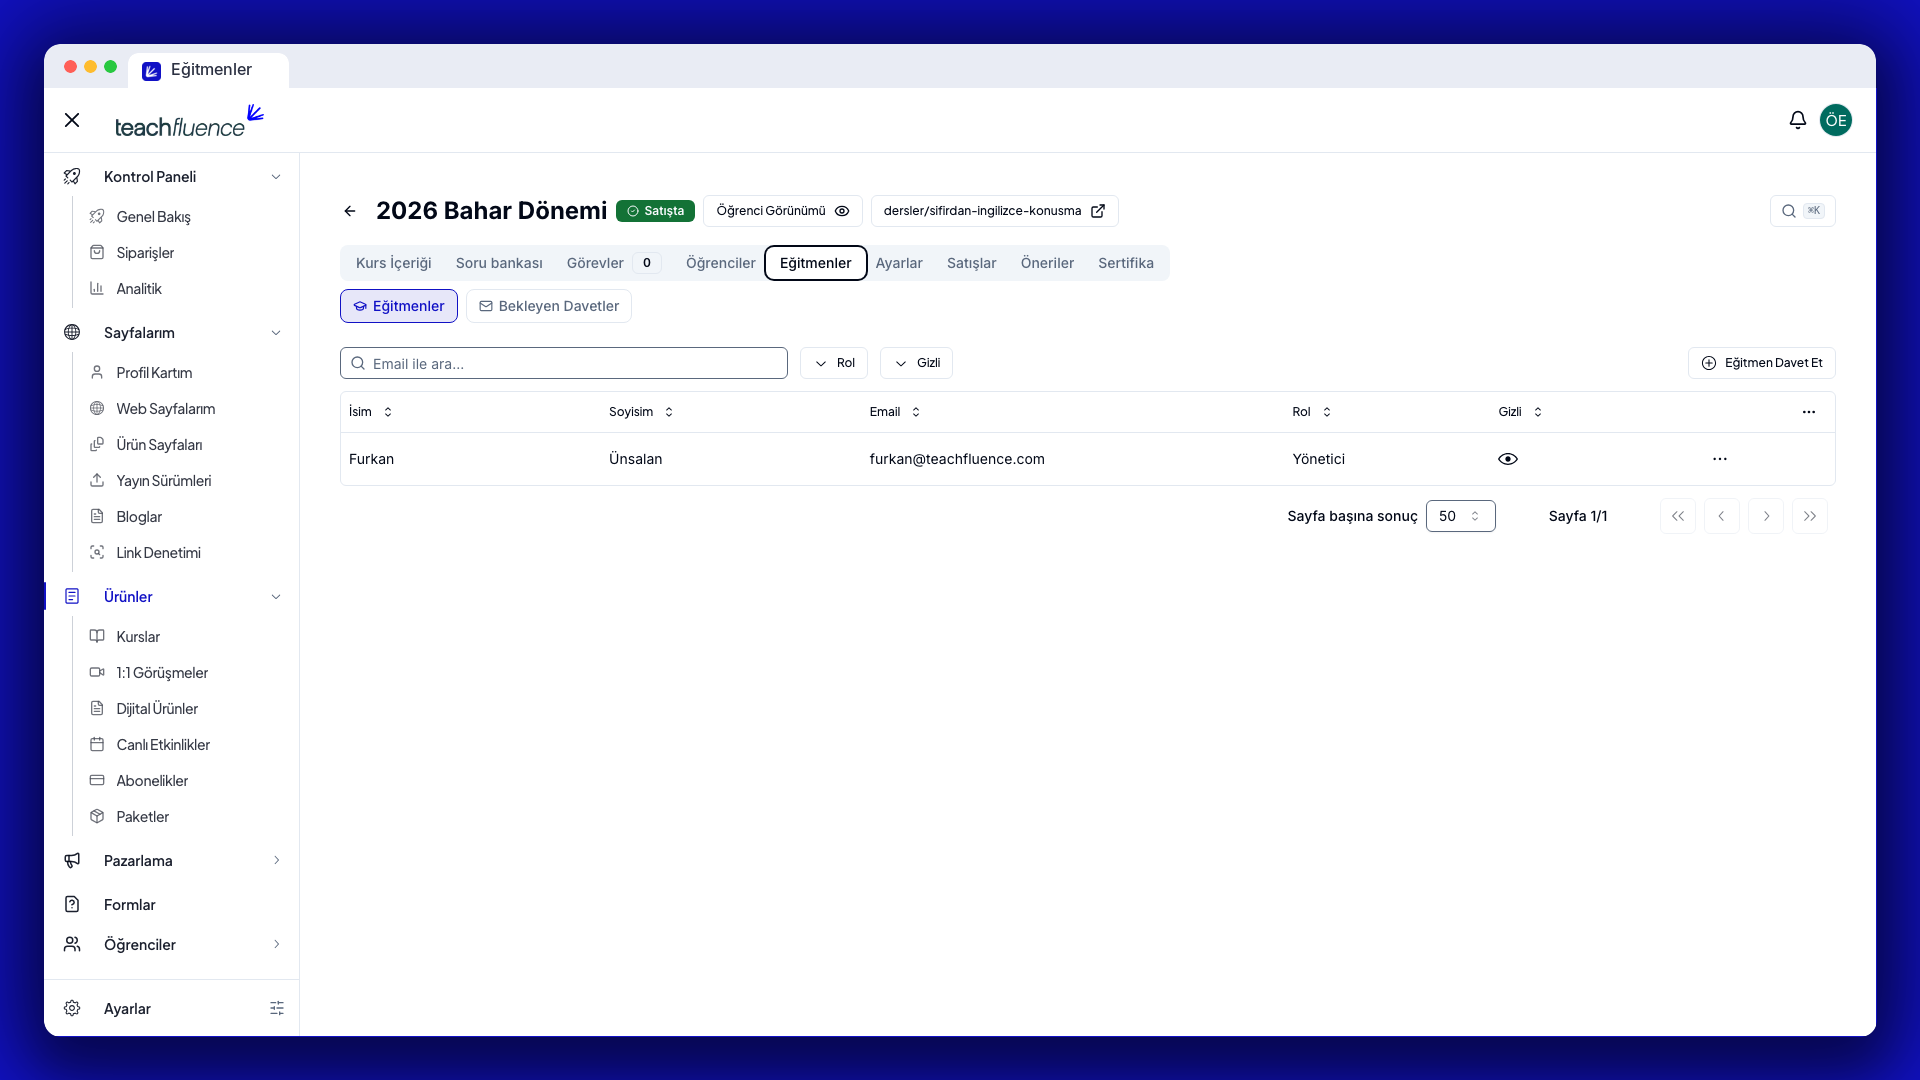The height and width of the screenshot is (1080, 1920).
Task: Open table header column options menu
Action: coord(1808,412)
